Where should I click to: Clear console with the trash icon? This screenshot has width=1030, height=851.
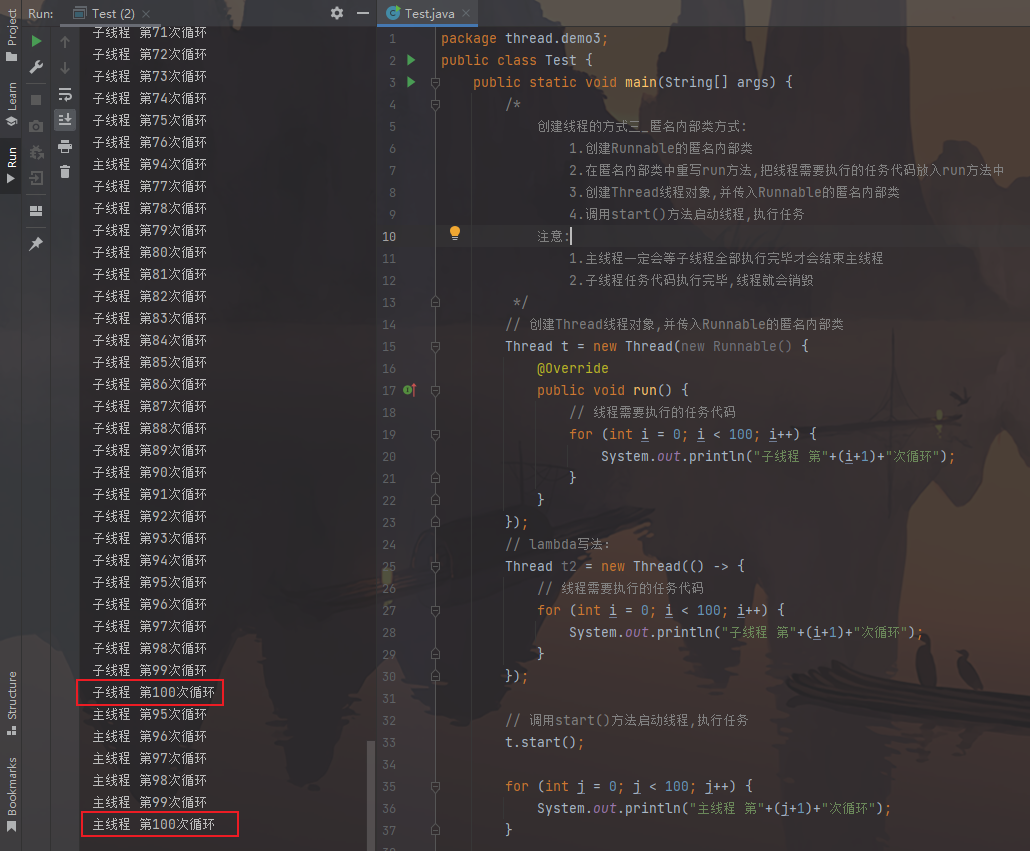point(65,172)
